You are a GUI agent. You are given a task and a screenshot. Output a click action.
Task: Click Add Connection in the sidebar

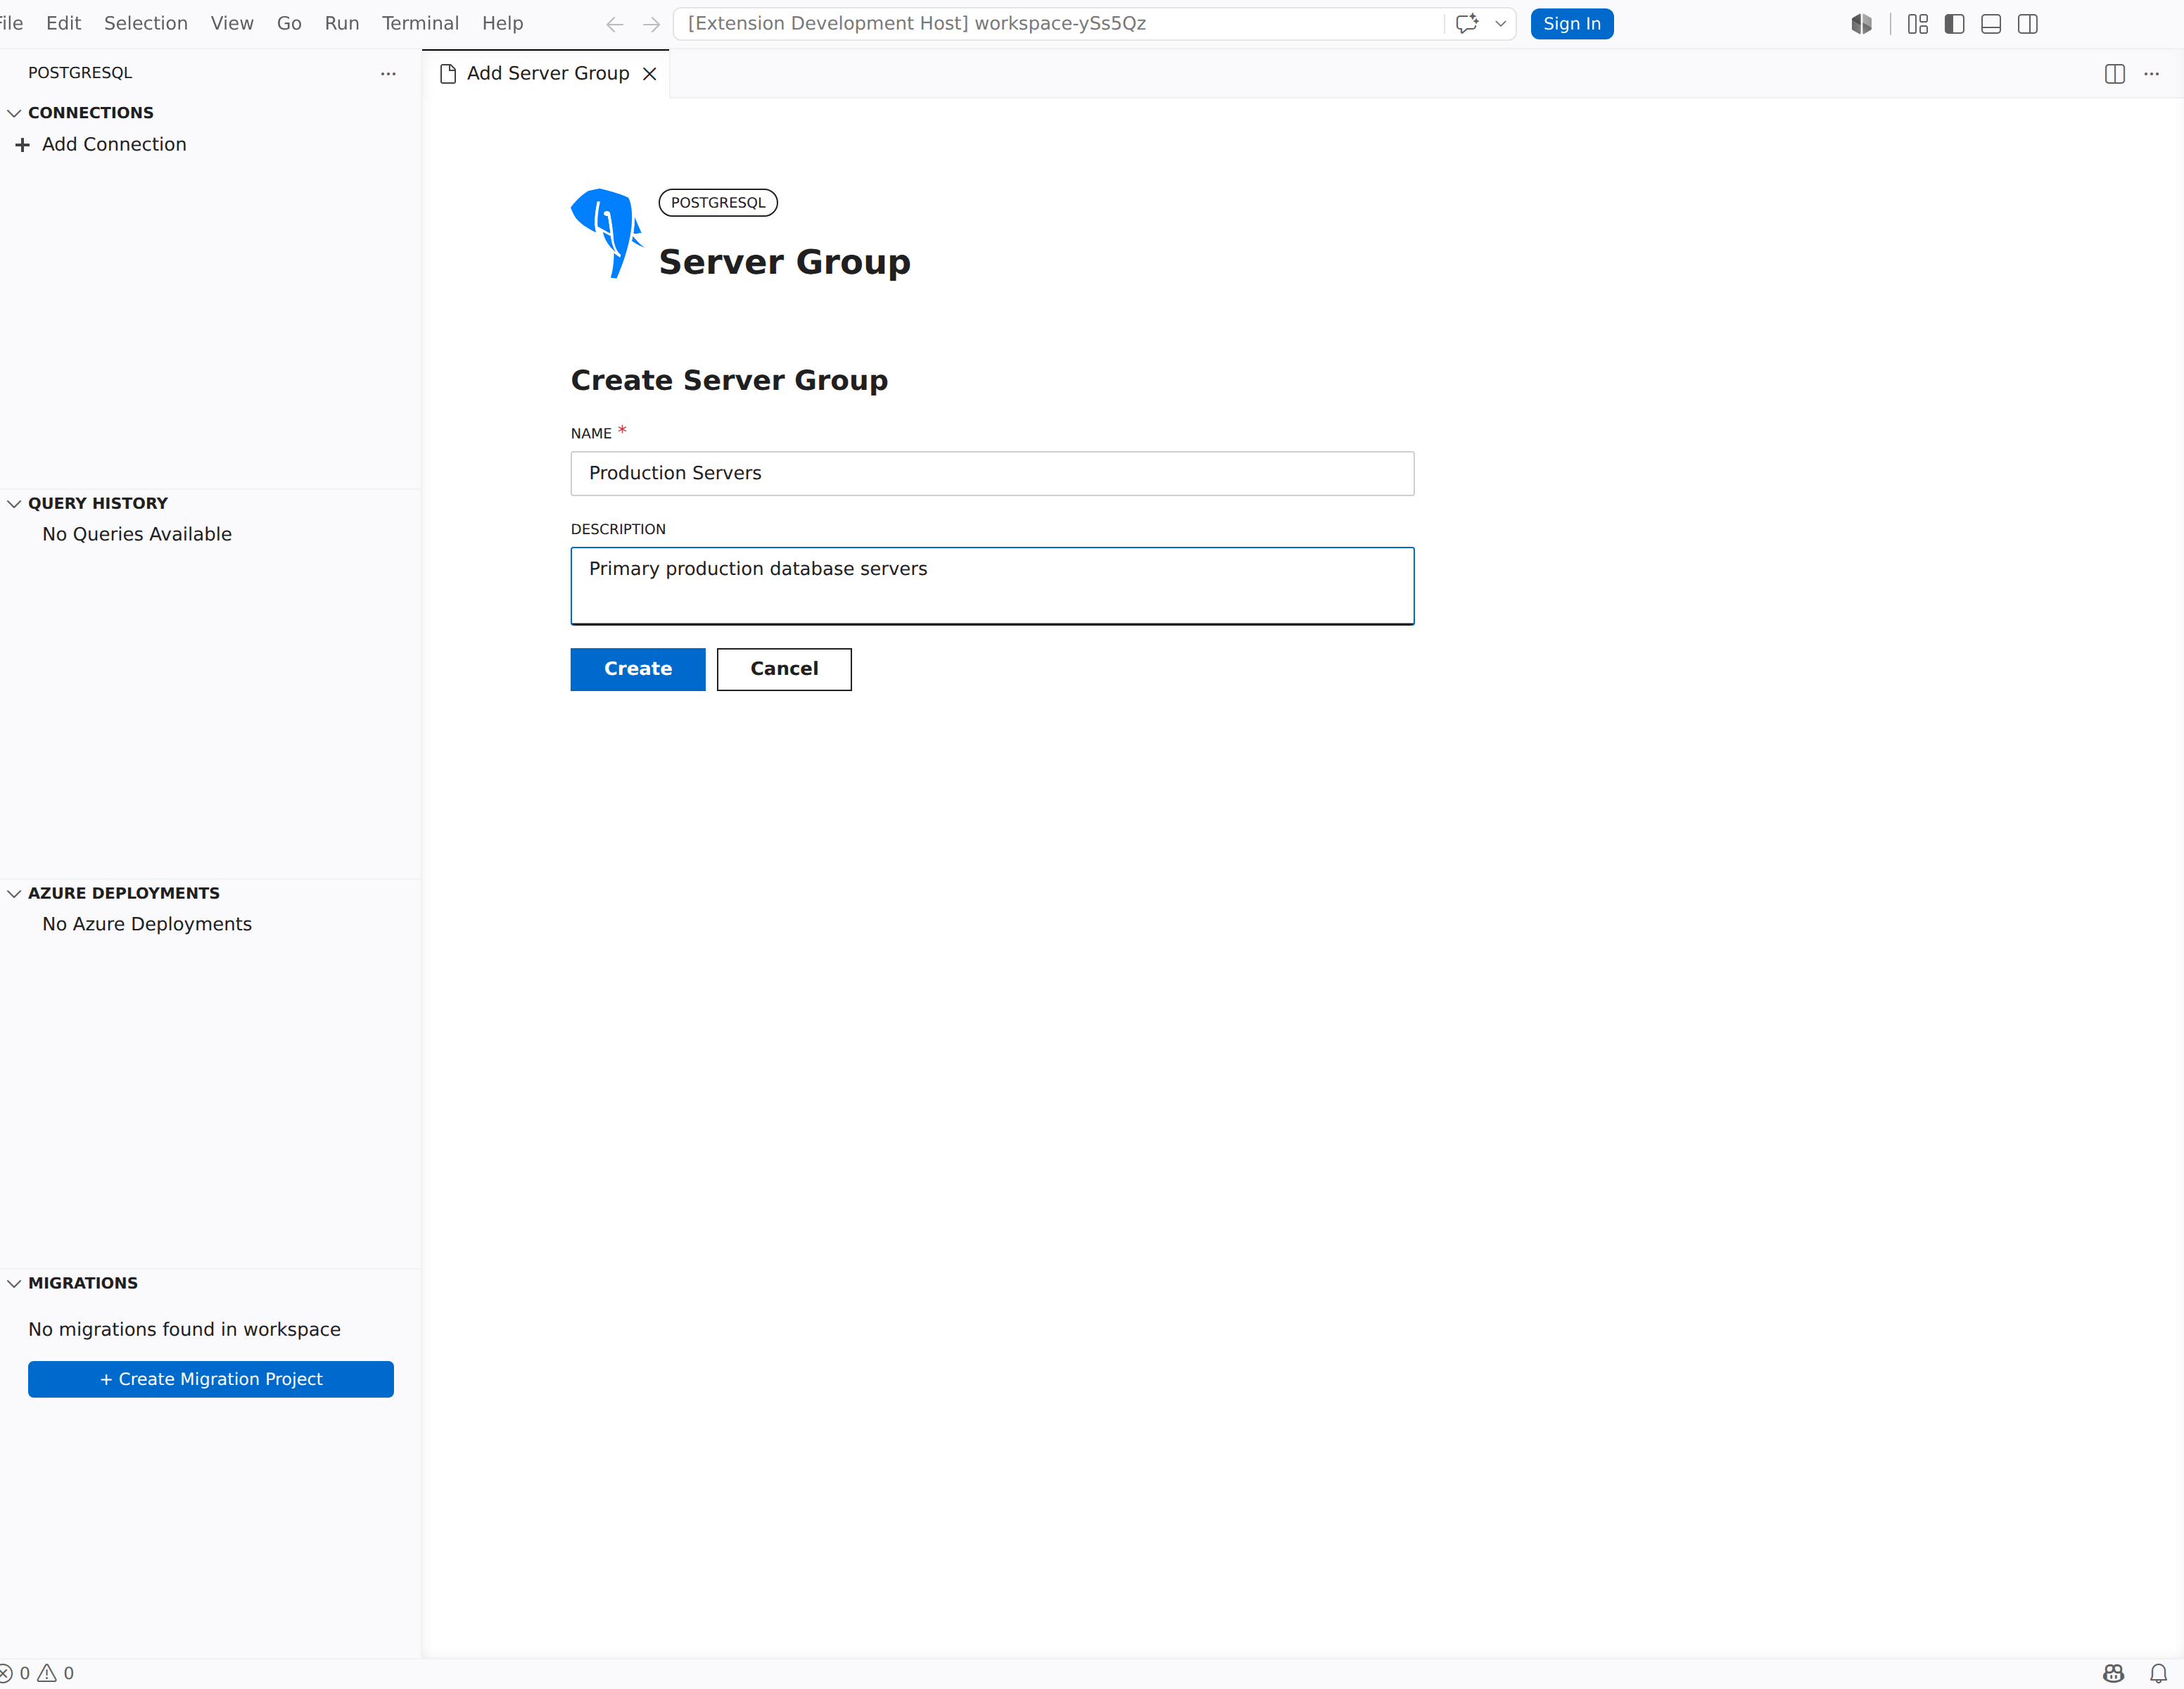point(114,145)
